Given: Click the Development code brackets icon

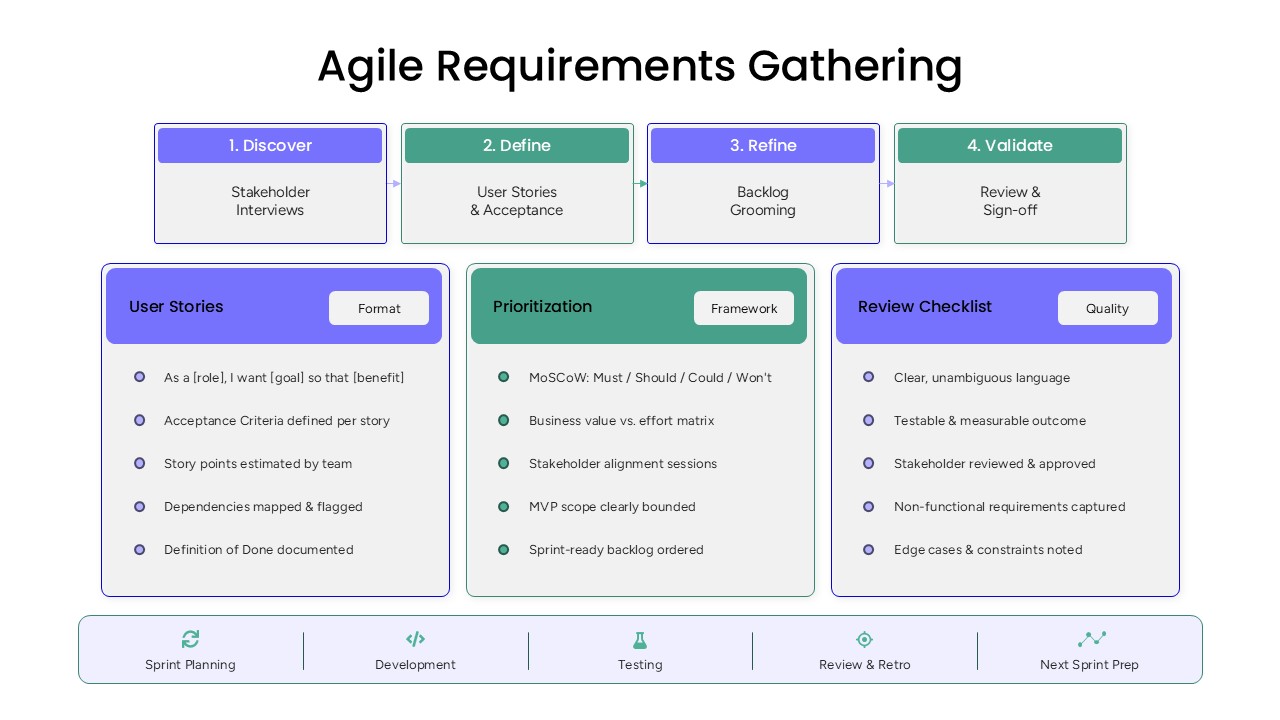Looking at the screenshot, I should (415, 639).
